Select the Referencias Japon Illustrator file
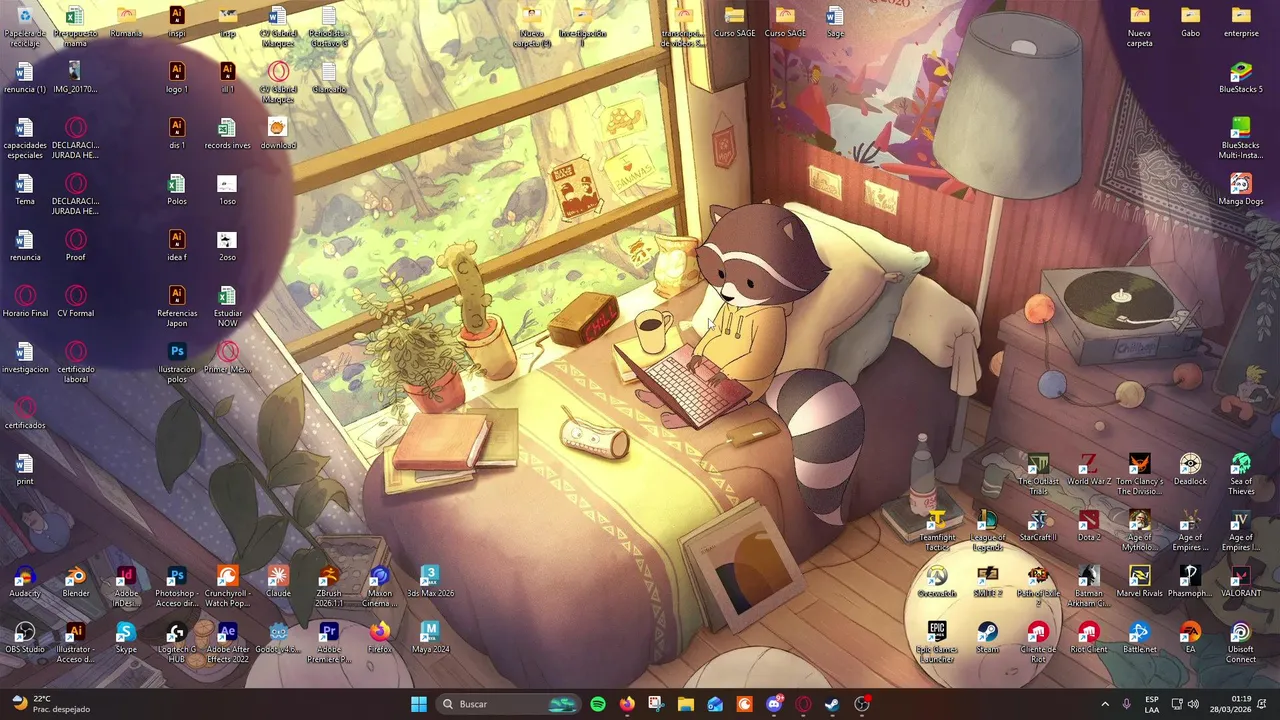 click(x=177, y=307)
